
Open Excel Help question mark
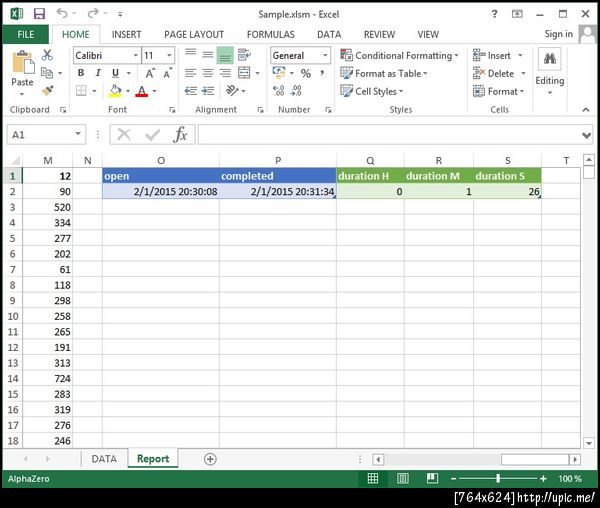coord(494,14)
